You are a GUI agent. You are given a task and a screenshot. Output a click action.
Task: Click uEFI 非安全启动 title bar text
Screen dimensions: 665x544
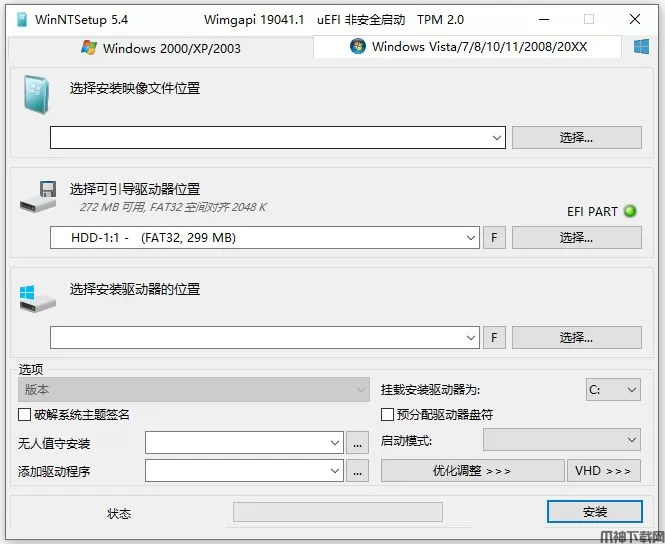pos(361,20)
